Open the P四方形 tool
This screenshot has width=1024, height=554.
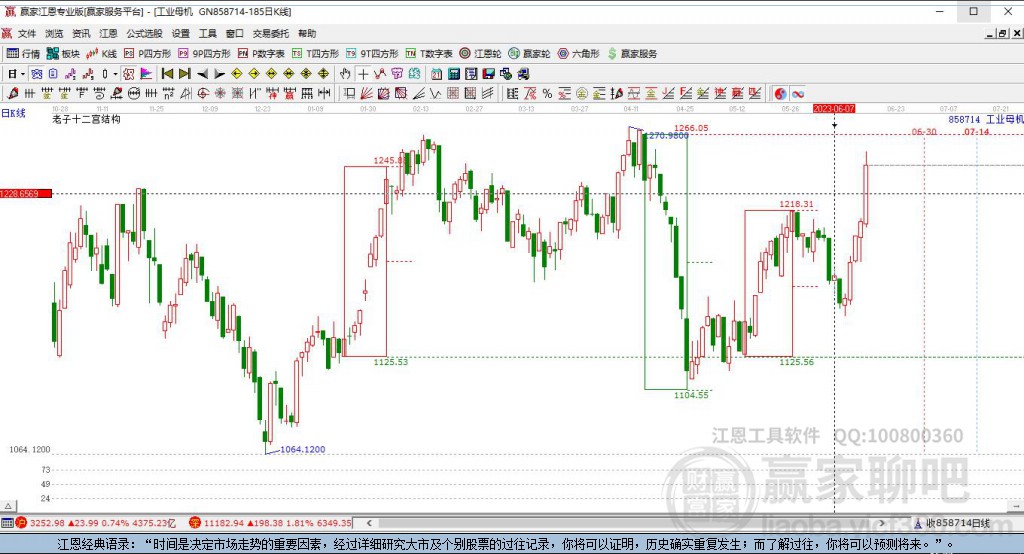(x=148, y=54)
